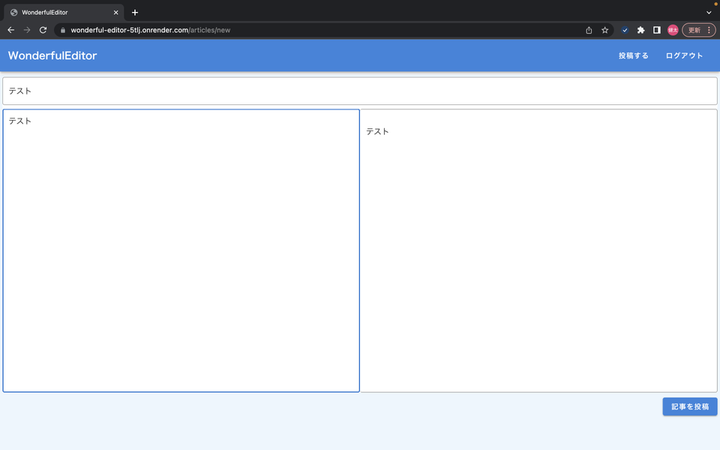Click the URL in the address bar
Image resolution: width=720 pixels, height=450 pixels.
(x=150, y=30)
